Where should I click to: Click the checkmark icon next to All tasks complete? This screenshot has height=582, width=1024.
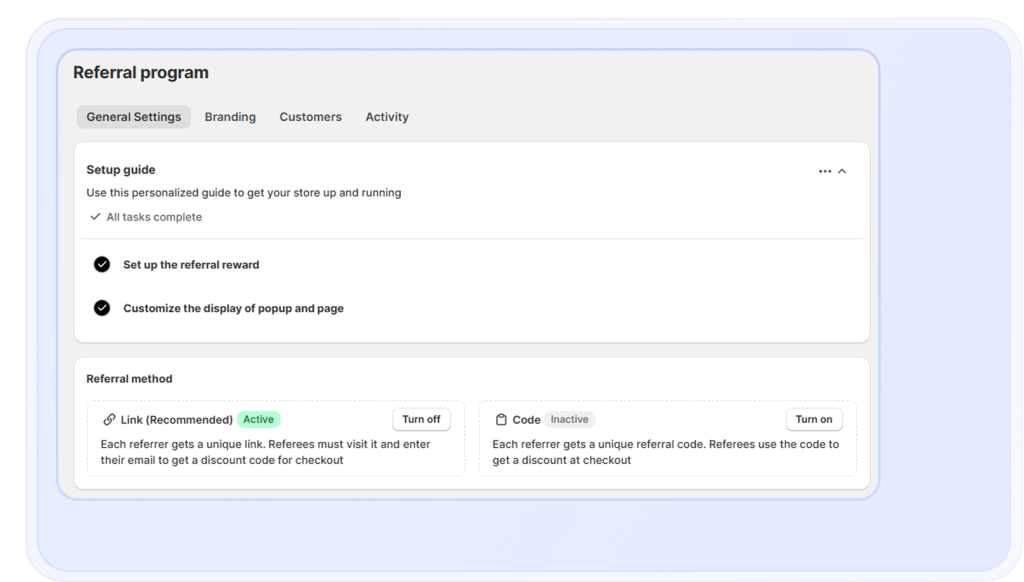96,216
